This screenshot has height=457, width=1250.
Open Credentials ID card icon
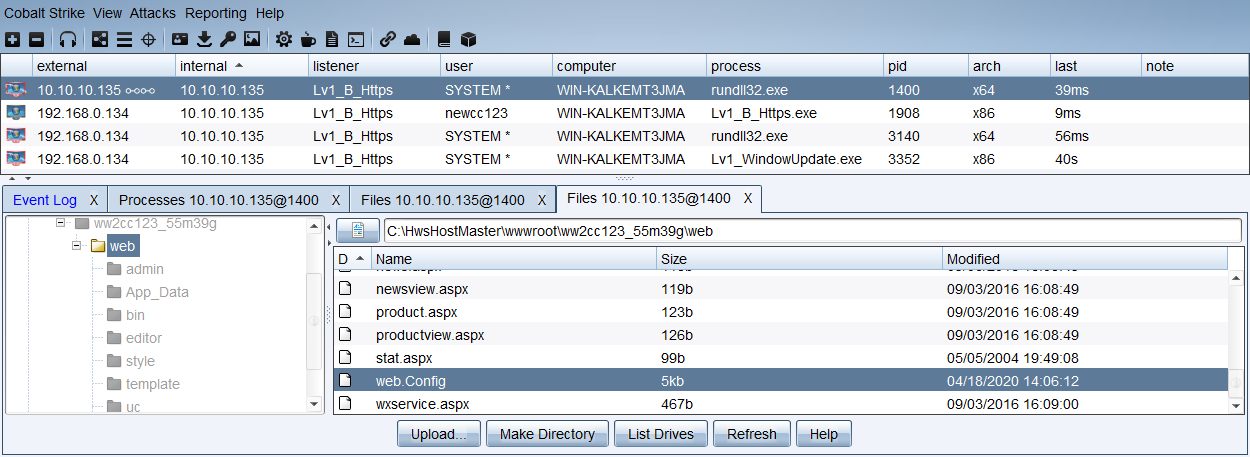180,40
